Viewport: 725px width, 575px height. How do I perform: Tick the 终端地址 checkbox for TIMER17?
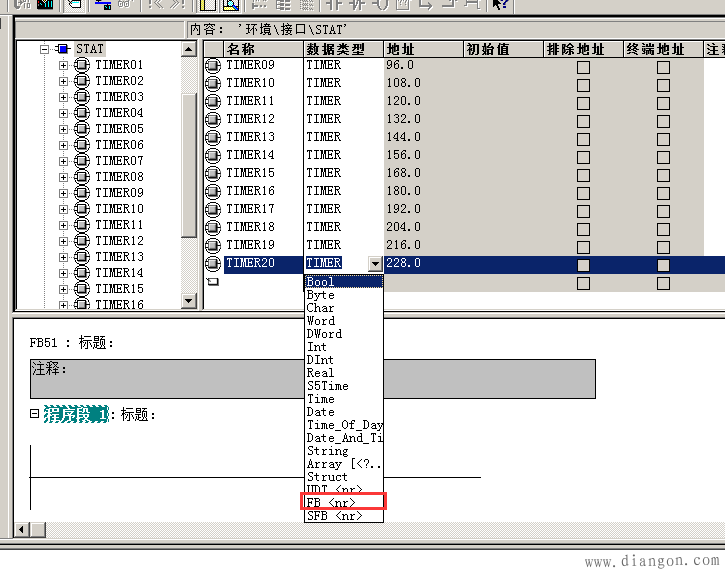coord(664,212)
